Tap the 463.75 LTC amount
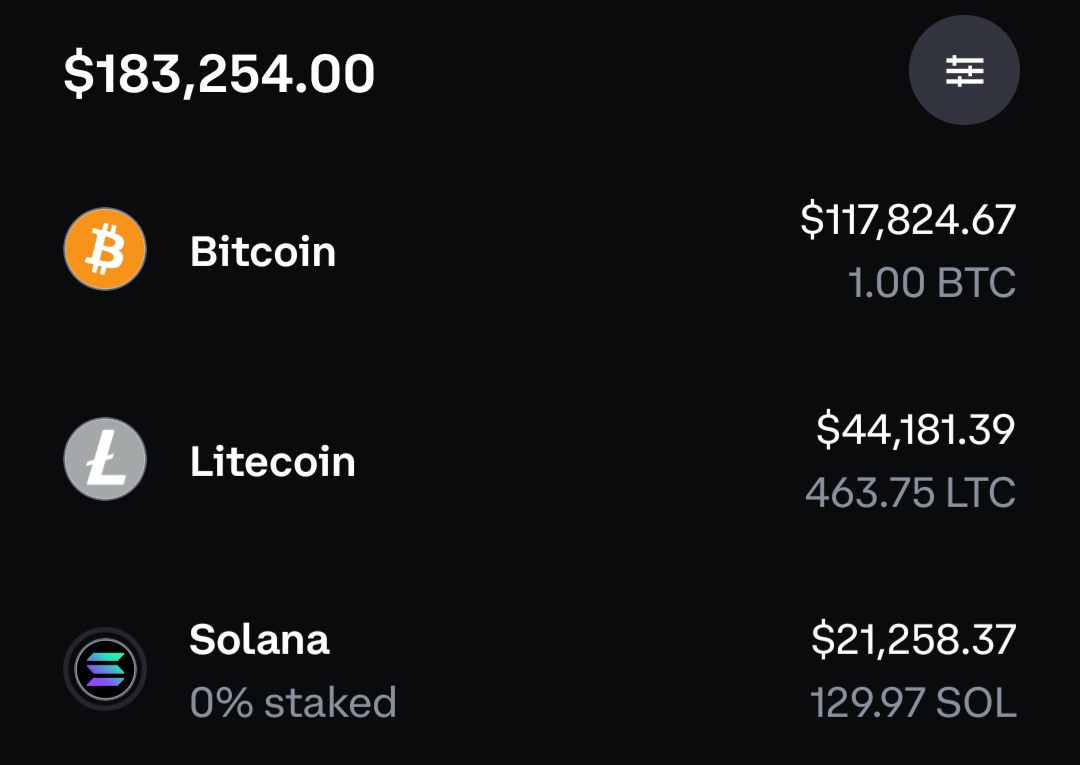The height and width of the screenshot is (765, 1080). [x=911, y=492]
